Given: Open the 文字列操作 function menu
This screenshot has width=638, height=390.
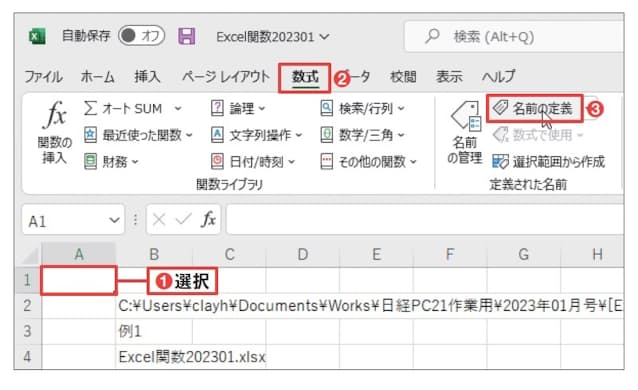Looking at the screenshot, I should 256,135.
